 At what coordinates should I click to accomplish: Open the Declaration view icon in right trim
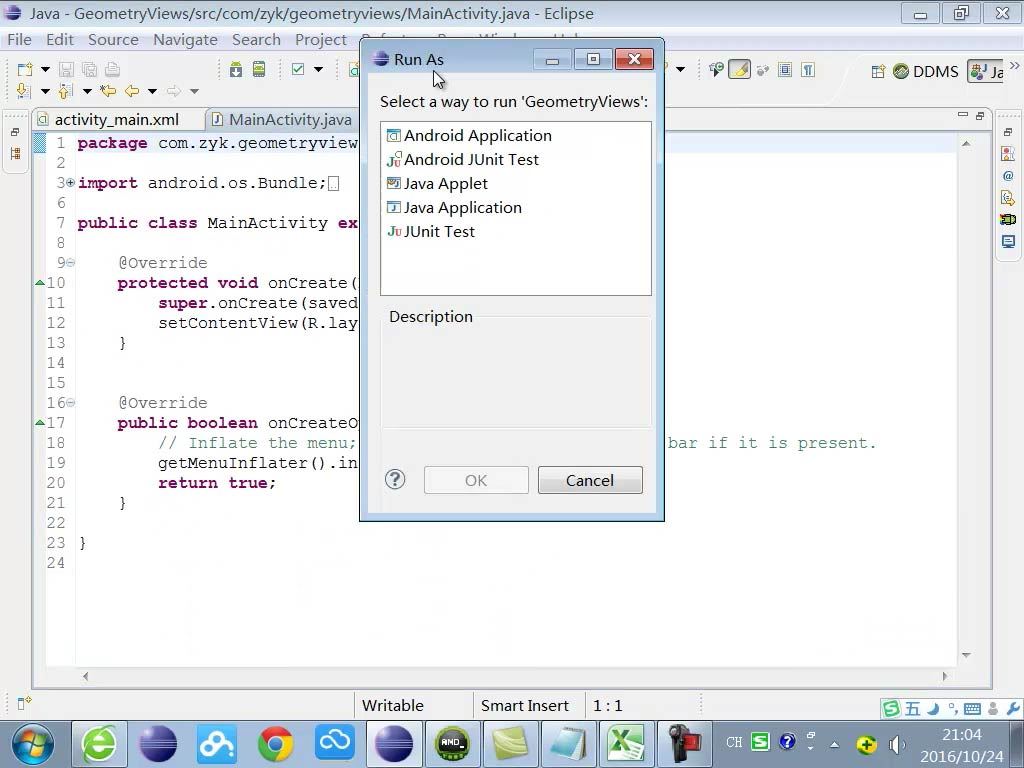(1008, 197)
